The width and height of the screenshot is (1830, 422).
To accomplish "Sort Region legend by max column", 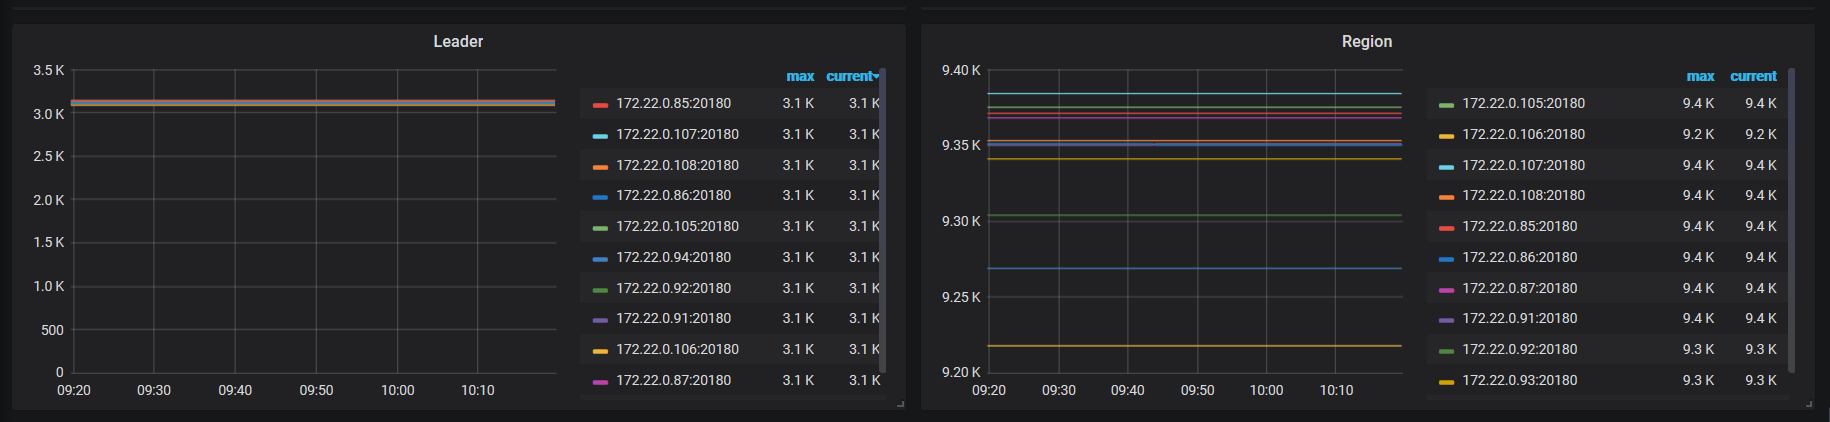I will click(x=1700, y=76).
